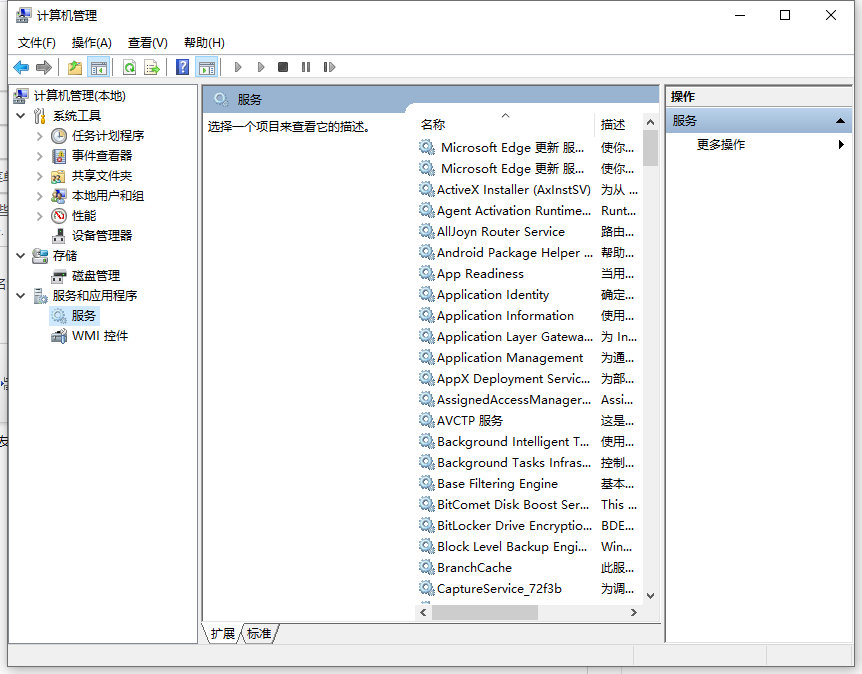Click the back navigation arrow in the toolbar

21,67
